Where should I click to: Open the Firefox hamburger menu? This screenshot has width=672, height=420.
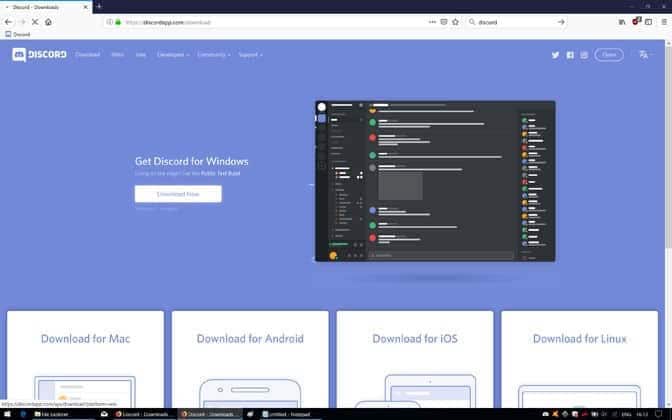pos(664,22)
